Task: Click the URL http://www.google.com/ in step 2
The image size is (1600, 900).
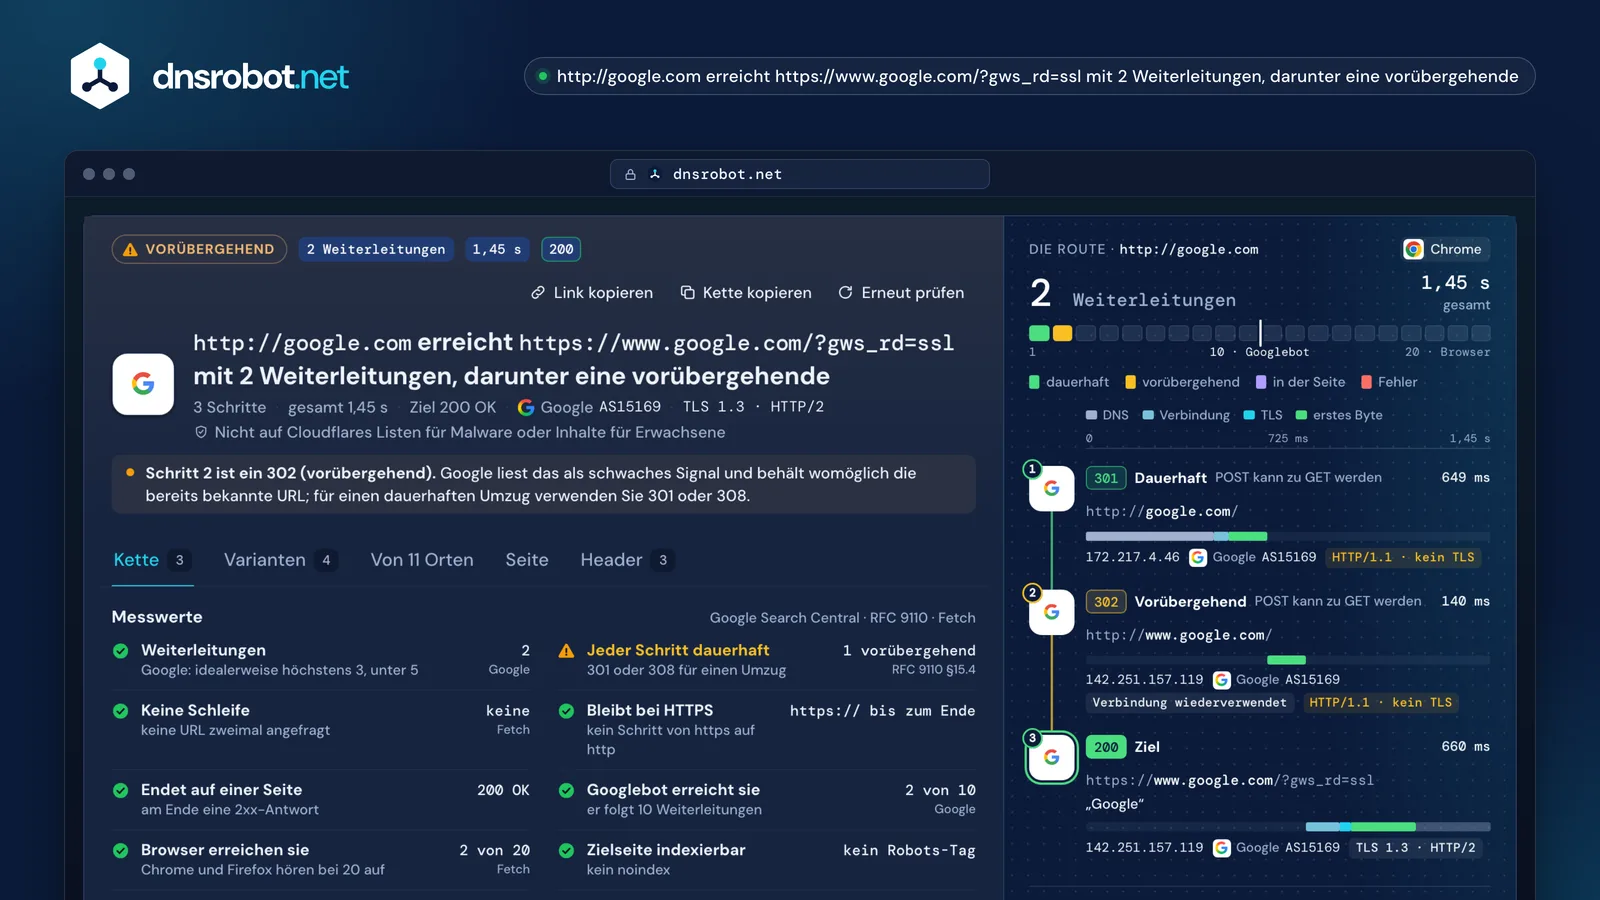Action: [x=1179, y=636]
